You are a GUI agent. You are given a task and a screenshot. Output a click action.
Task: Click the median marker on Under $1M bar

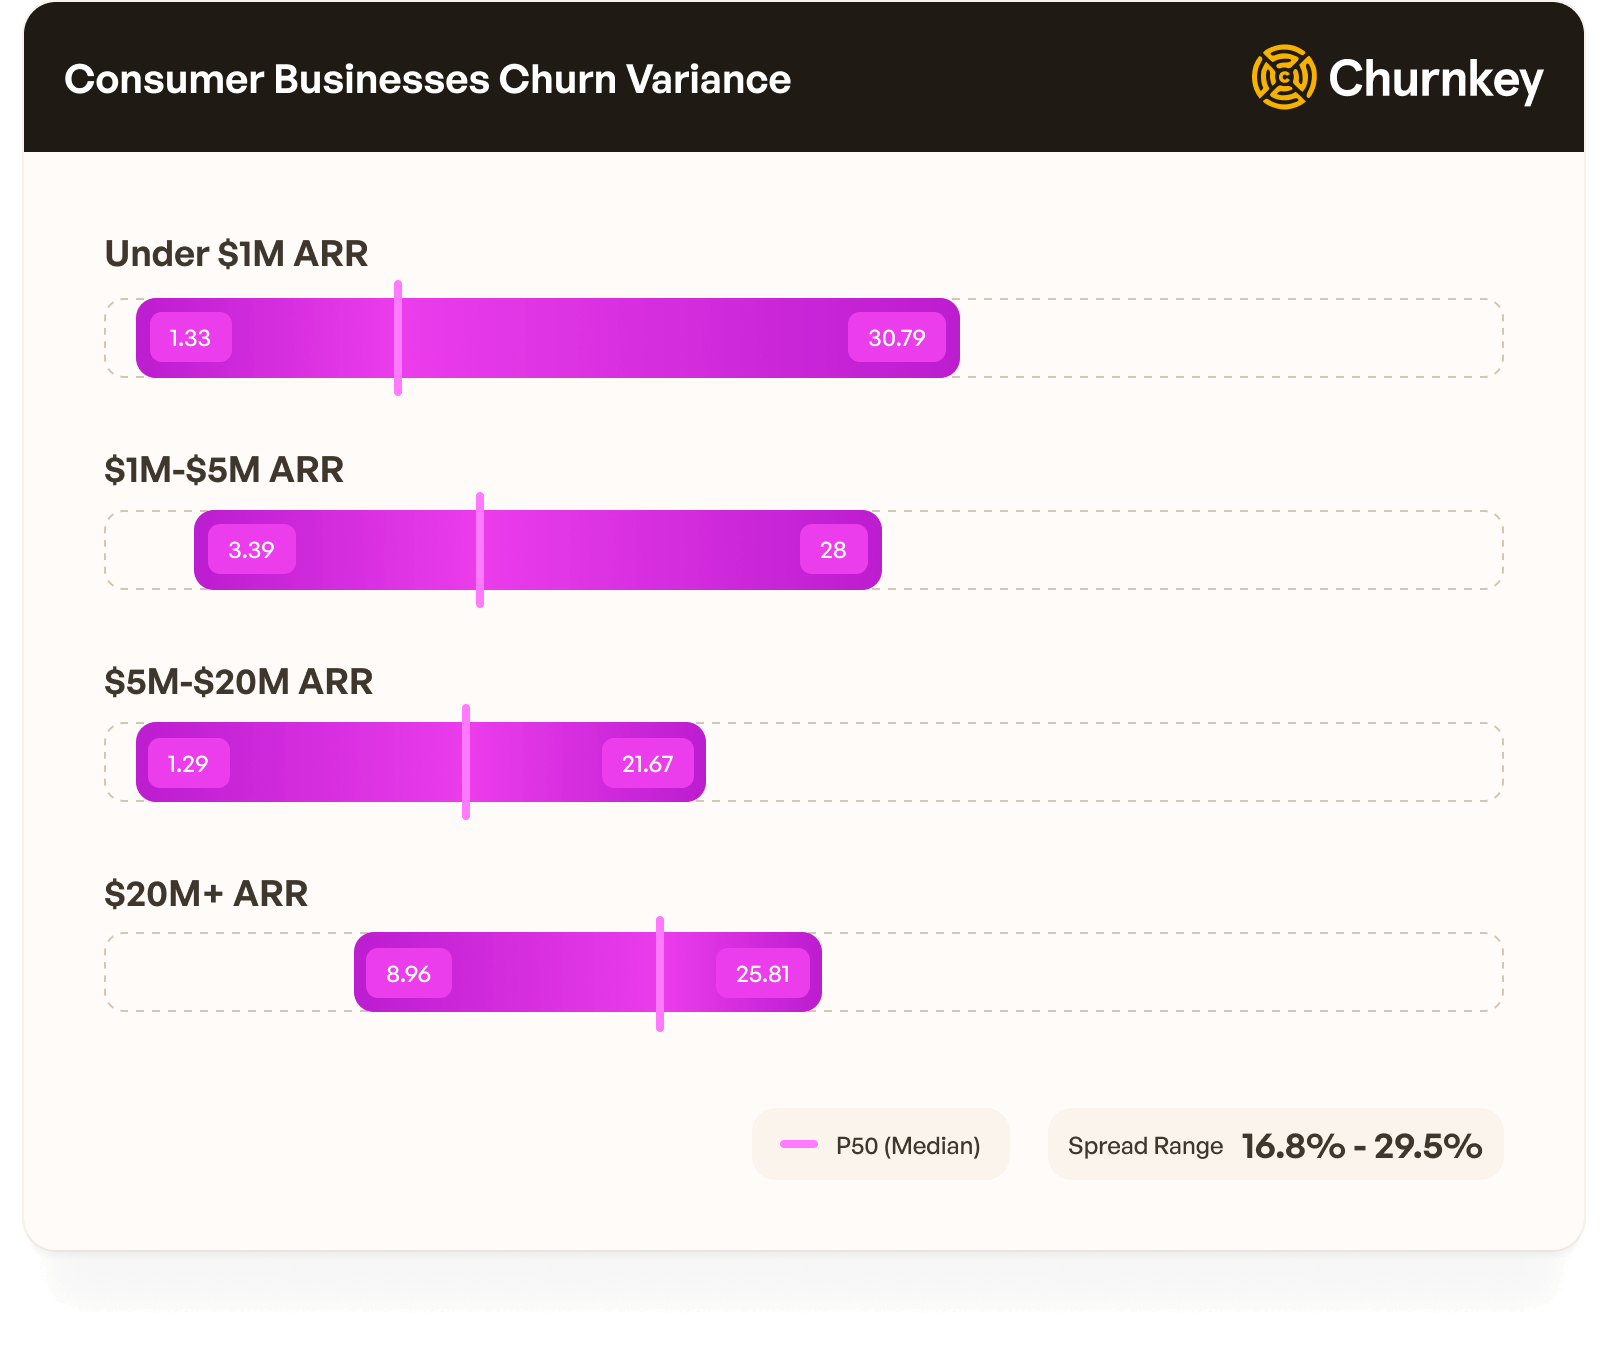click(398, 338)
